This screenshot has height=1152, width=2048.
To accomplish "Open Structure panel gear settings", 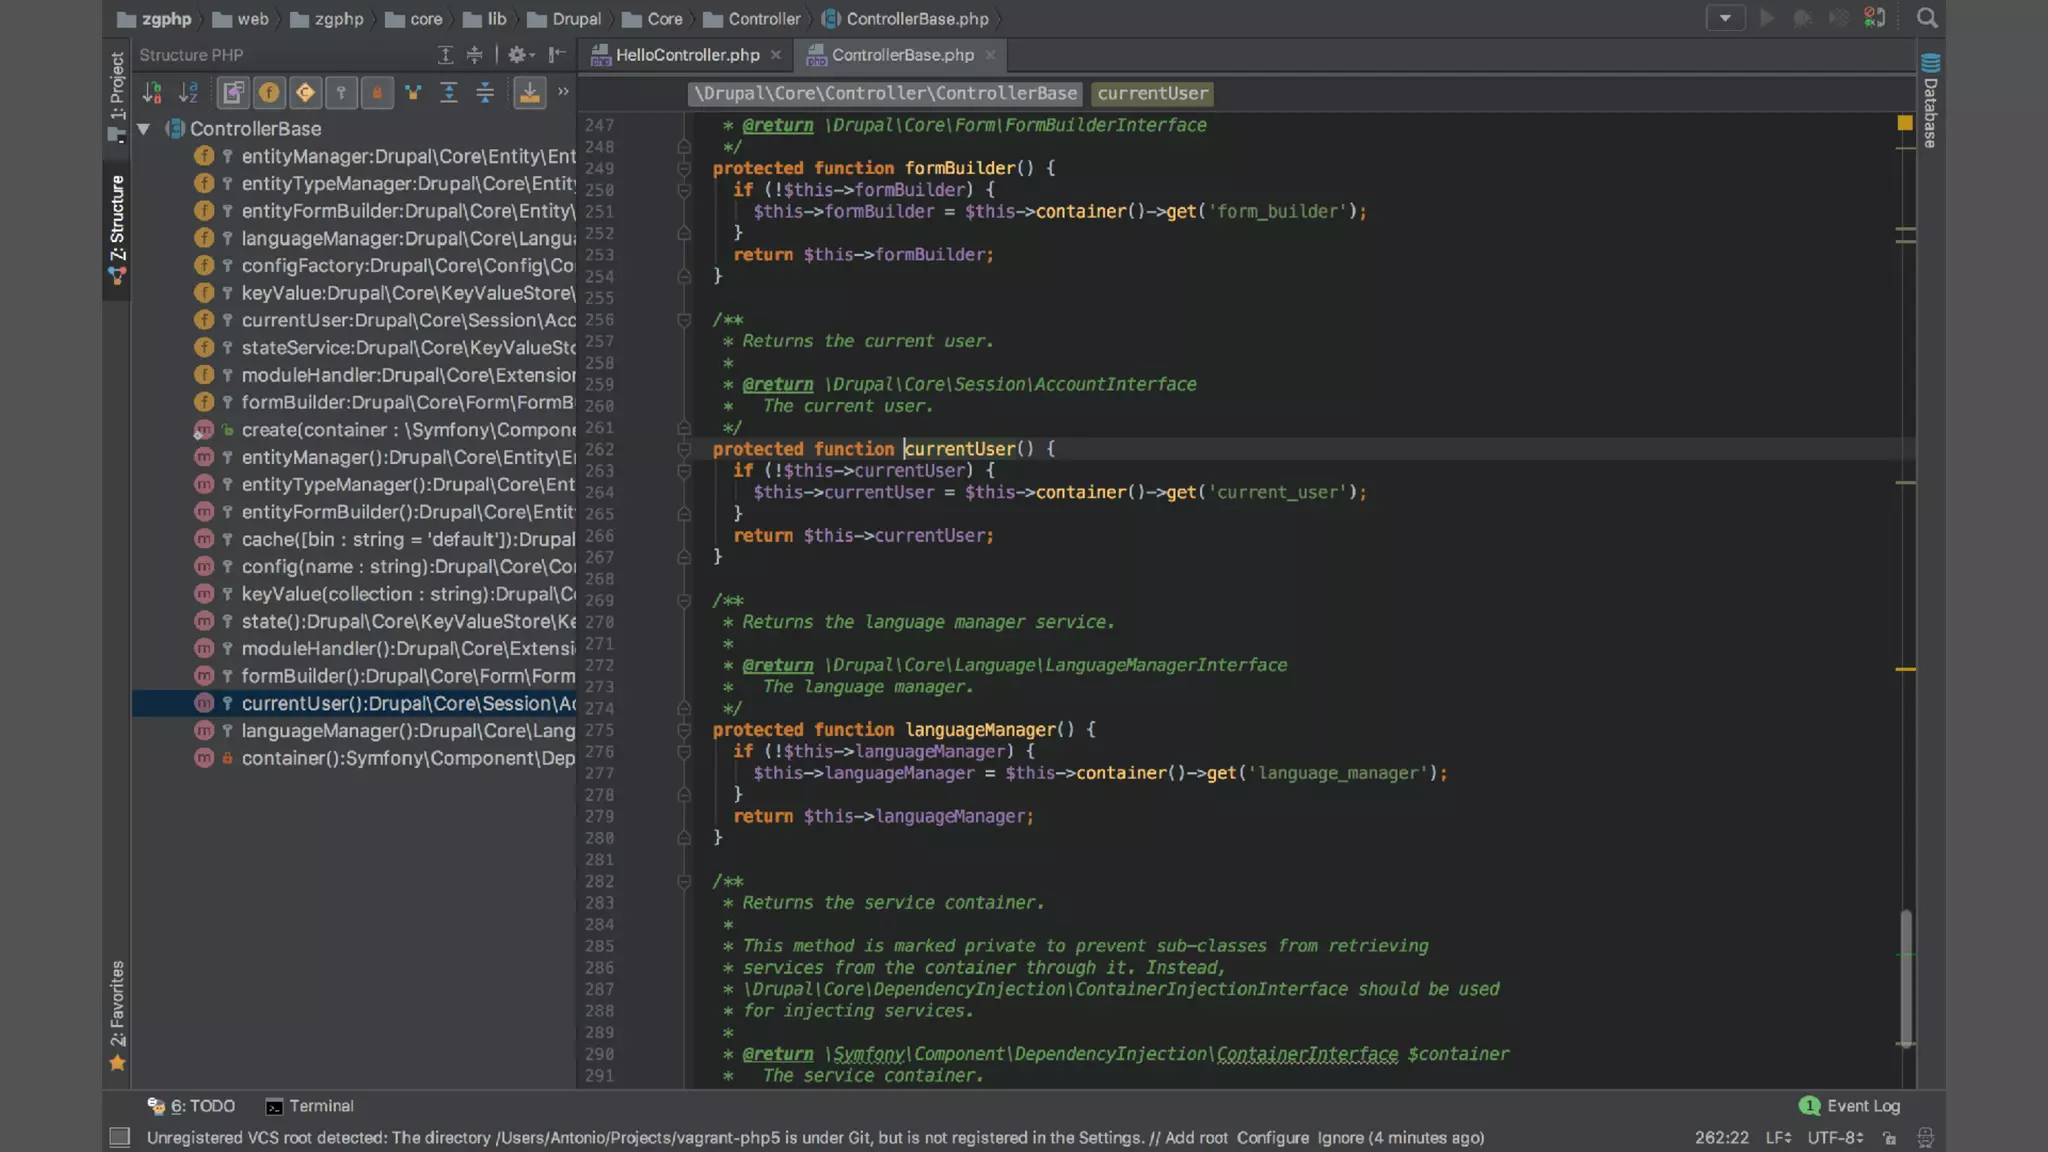I will tap(517, 55).
